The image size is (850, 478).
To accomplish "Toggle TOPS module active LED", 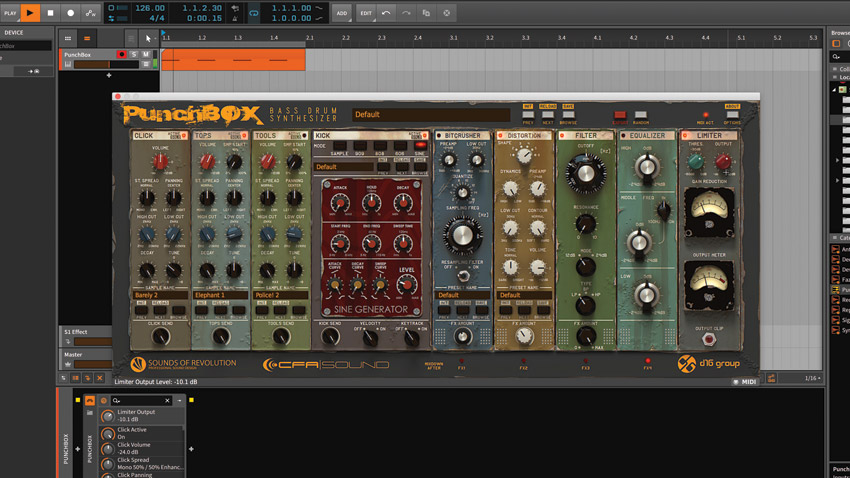I will [244, 135].
